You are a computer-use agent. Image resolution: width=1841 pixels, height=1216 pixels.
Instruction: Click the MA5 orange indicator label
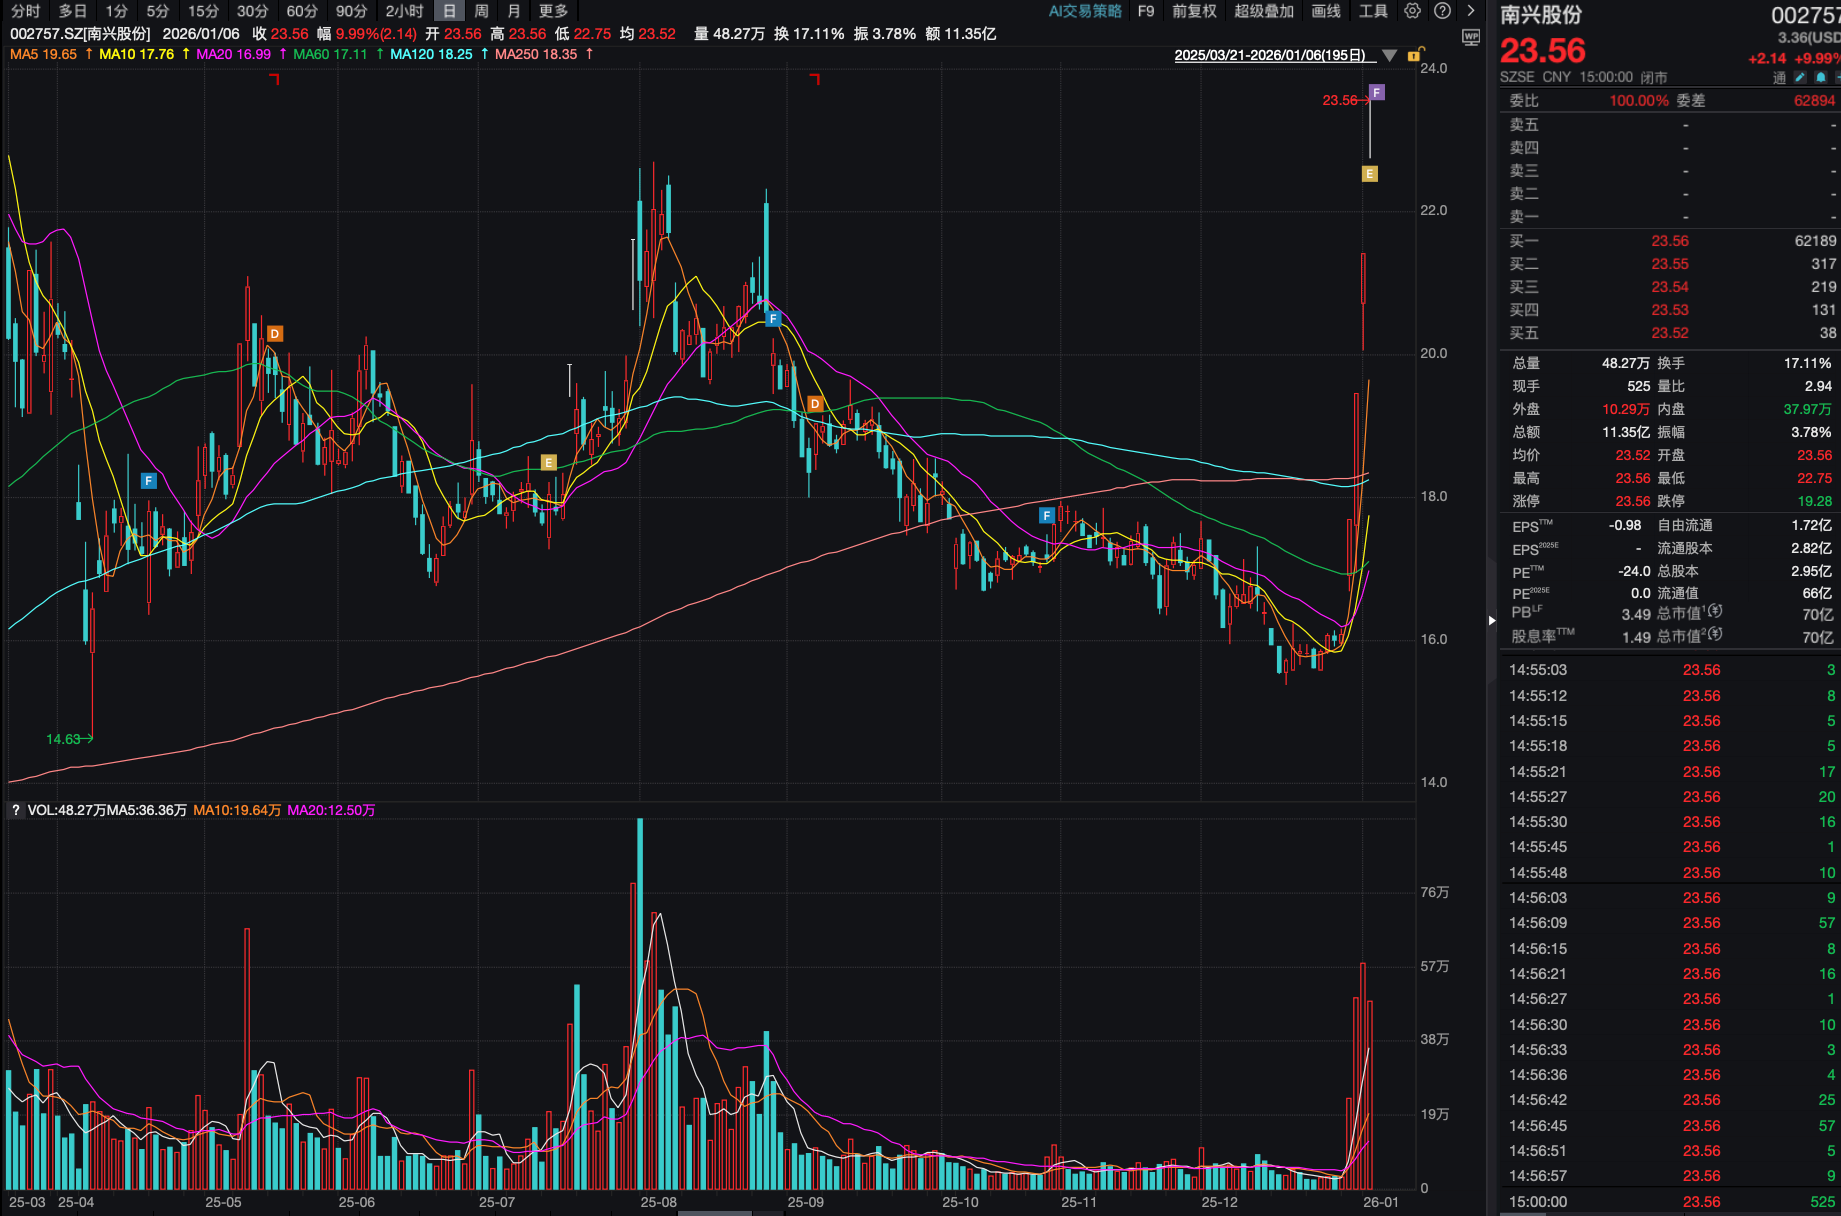(43, 54)
